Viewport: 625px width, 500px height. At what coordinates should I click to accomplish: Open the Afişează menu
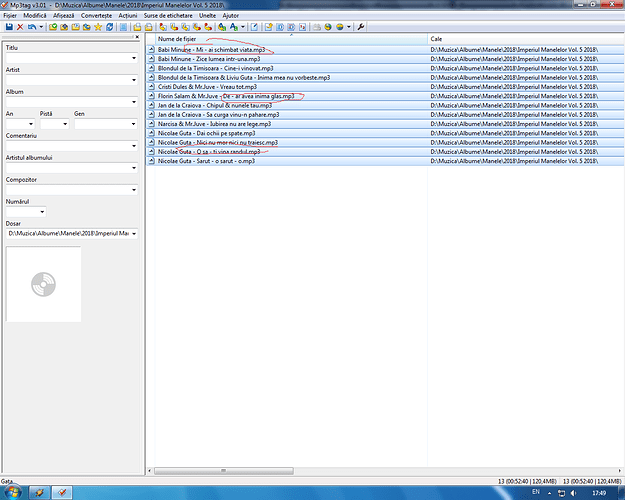click(63, 16)
